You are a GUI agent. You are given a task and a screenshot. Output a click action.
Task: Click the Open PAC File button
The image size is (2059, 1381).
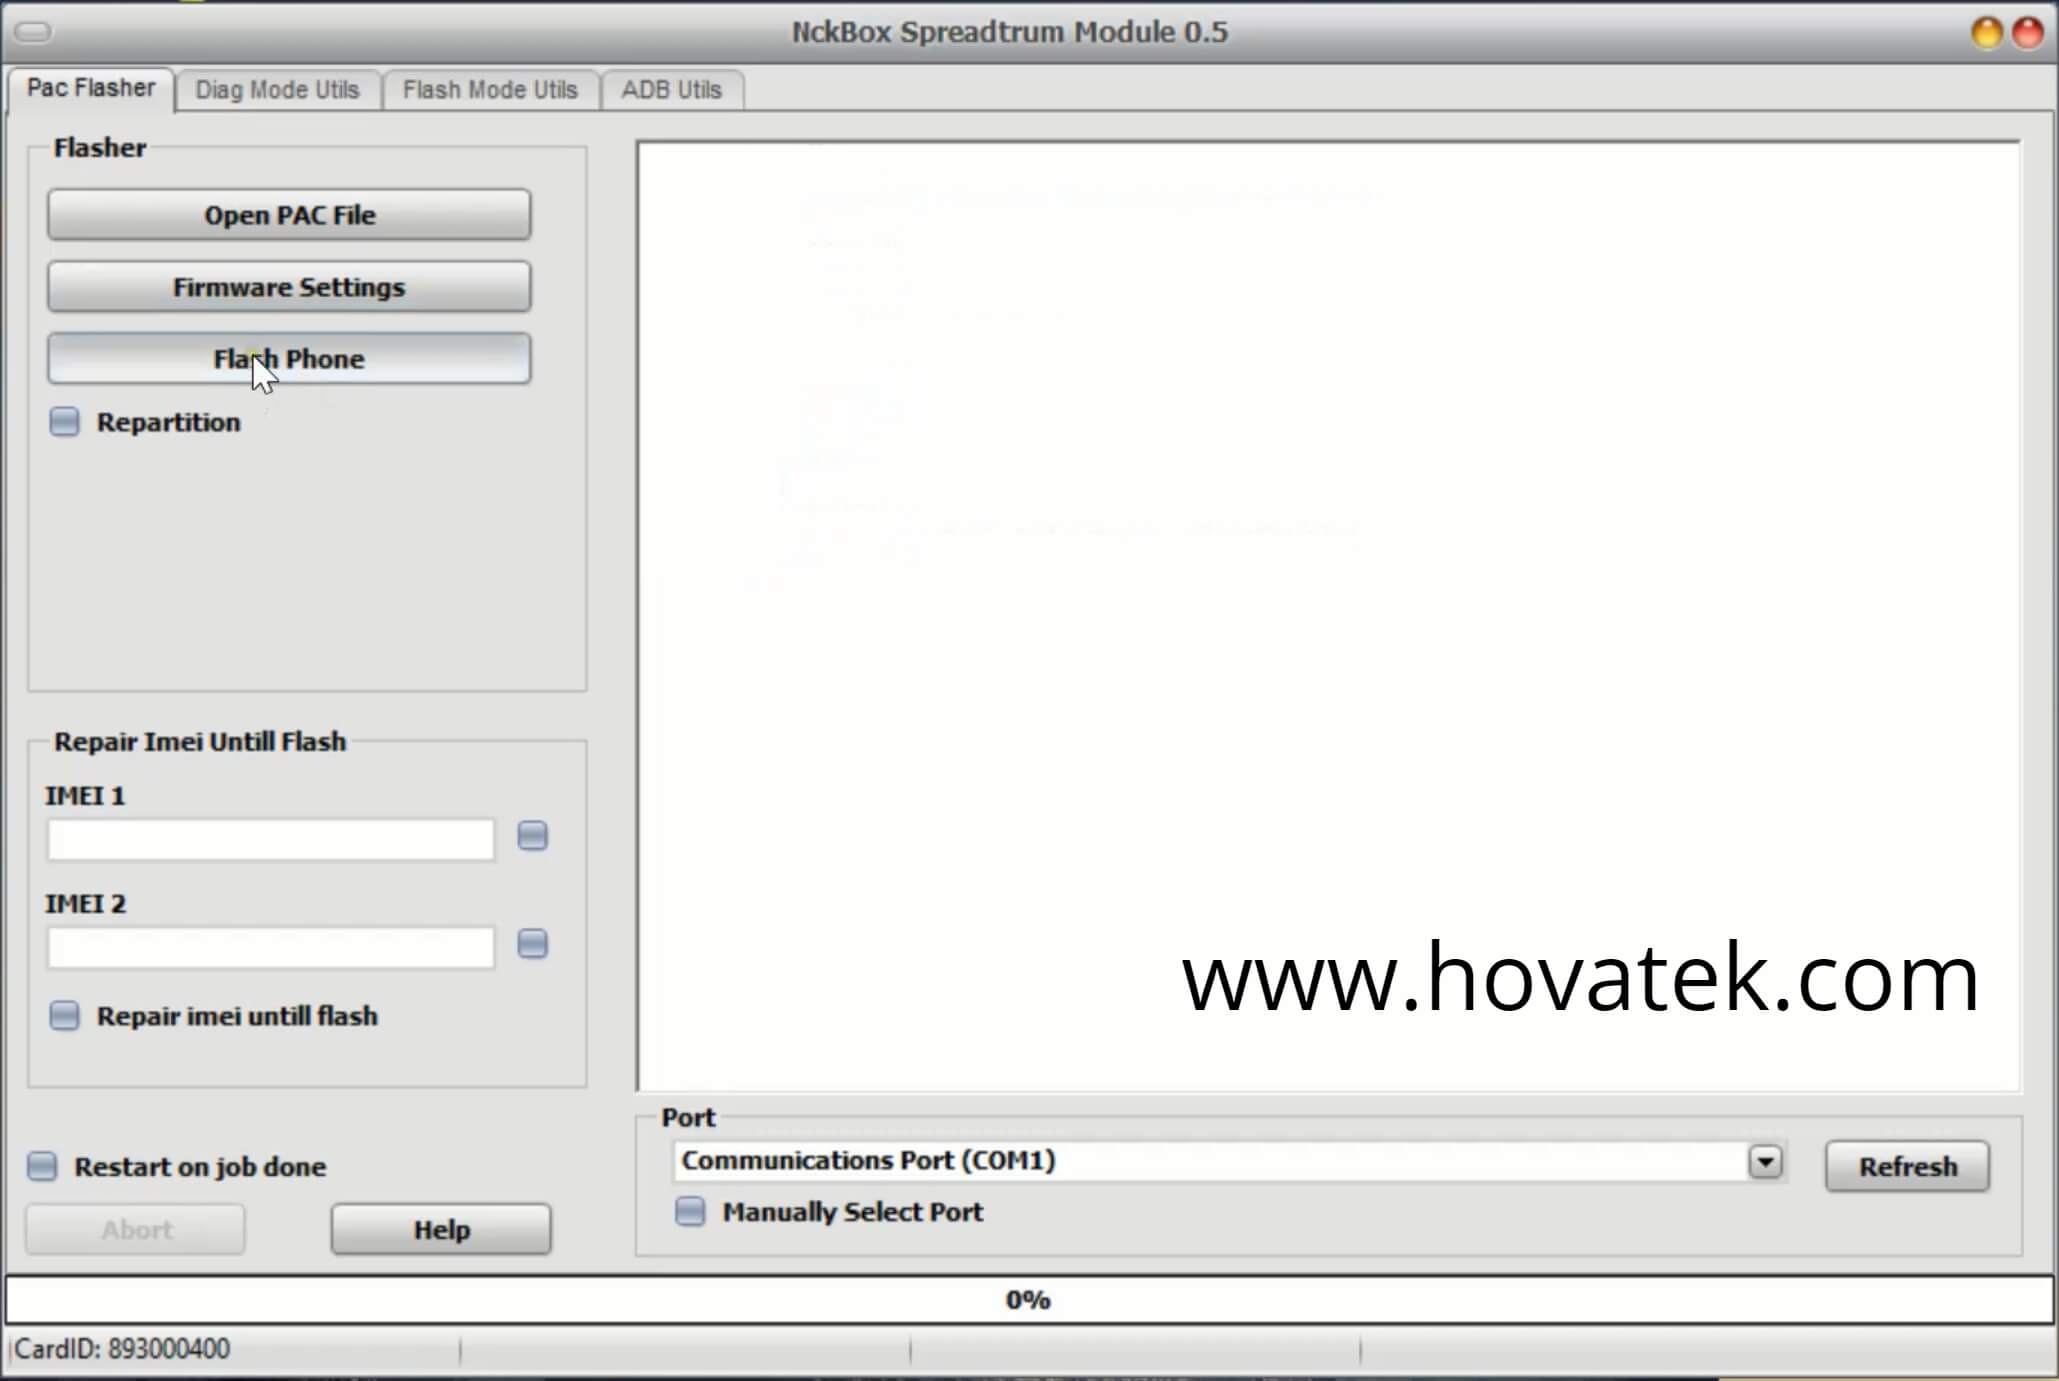(289, 215)
